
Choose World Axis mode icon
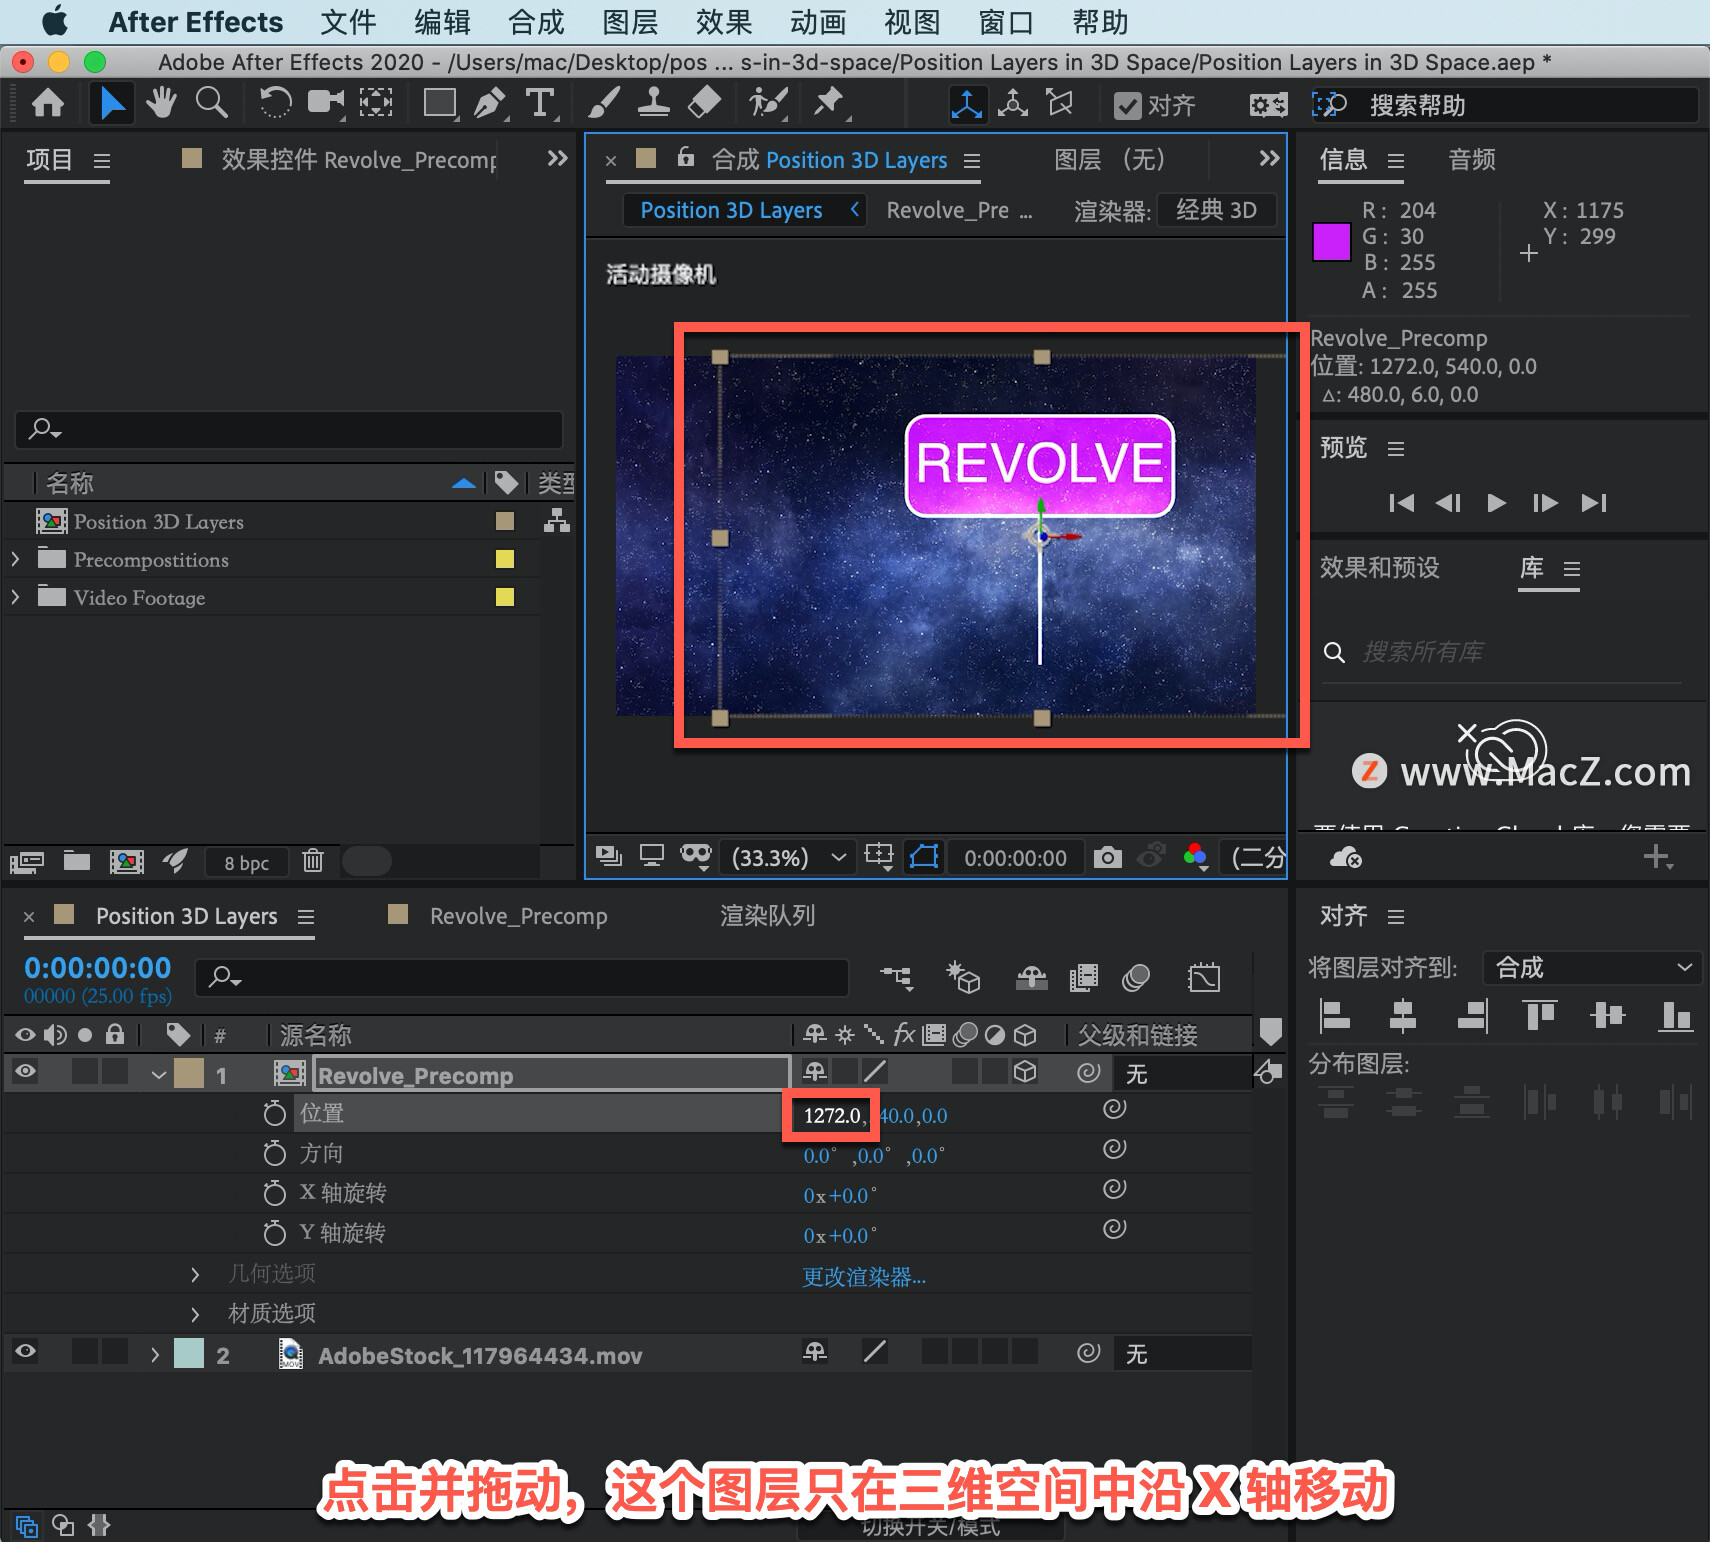(x=1013, y=104)
